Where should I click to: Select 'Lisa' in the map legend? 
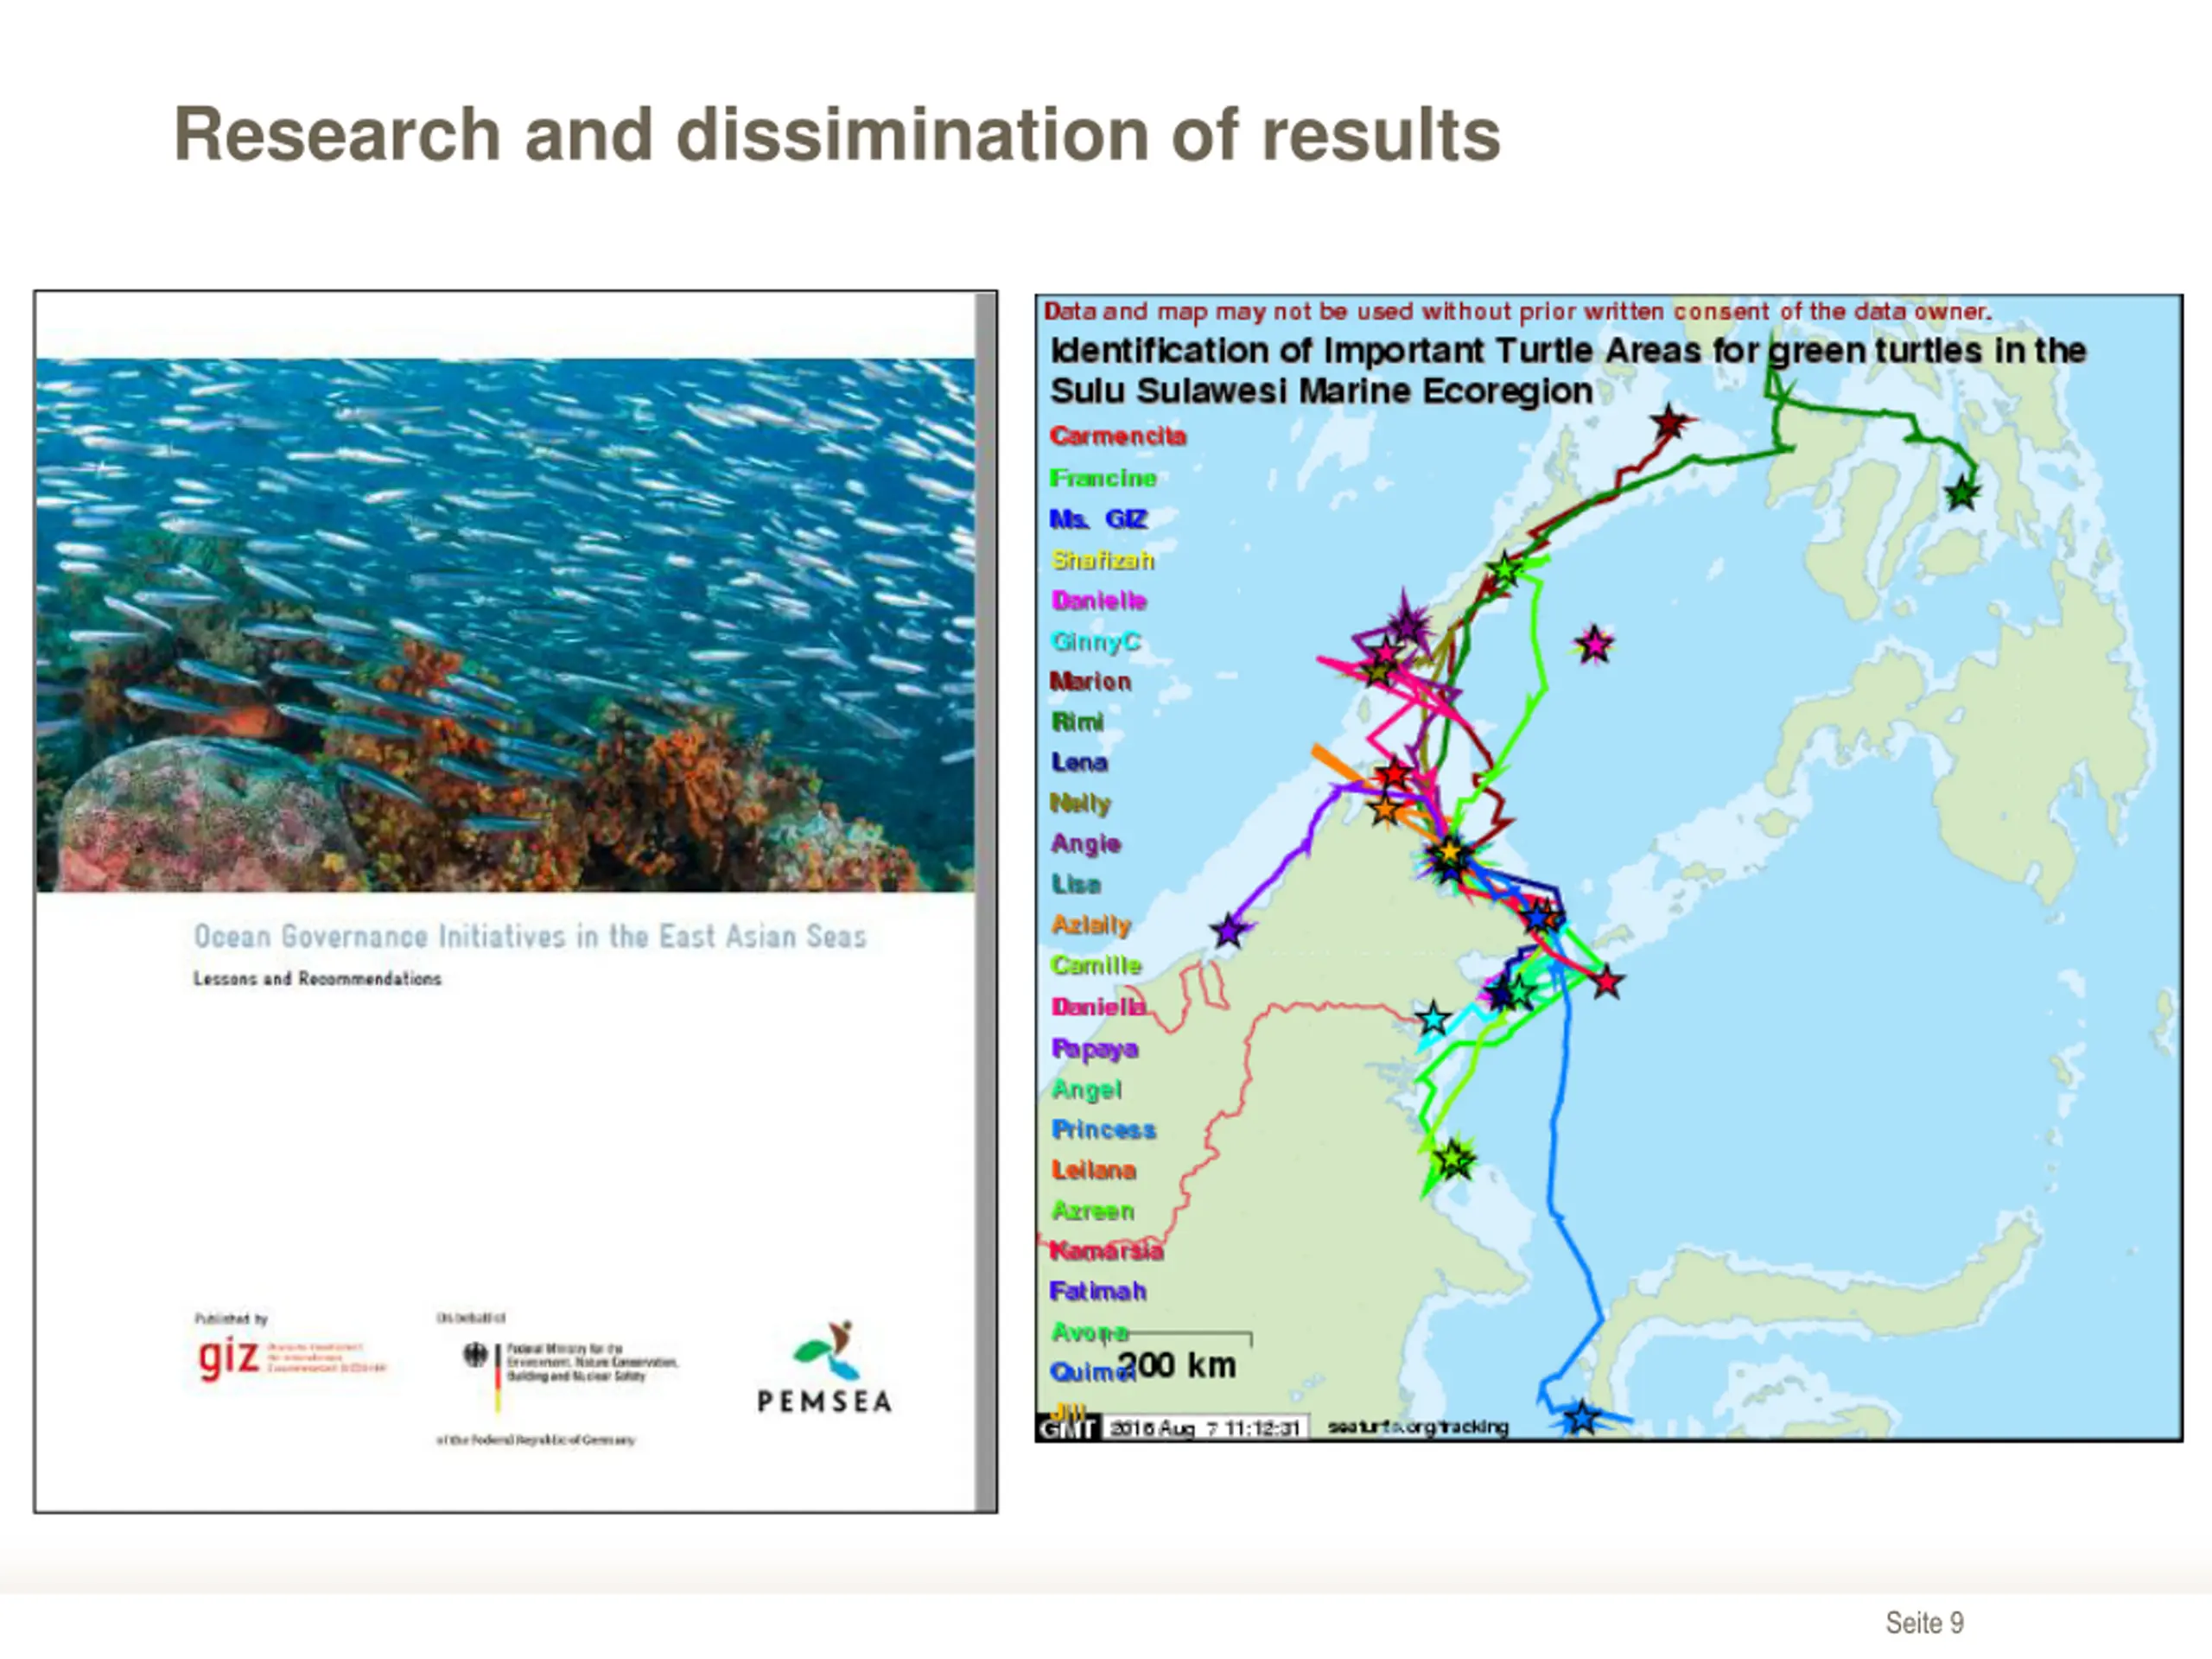pyautogui.click(x=1076, y=884)
